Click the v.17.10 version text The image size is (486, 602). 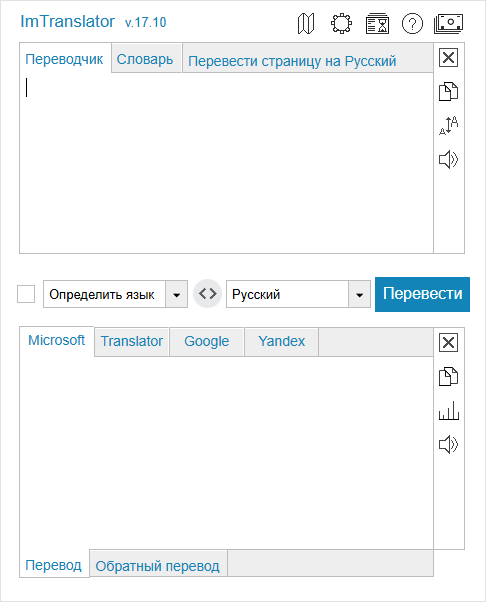[145, 22]
